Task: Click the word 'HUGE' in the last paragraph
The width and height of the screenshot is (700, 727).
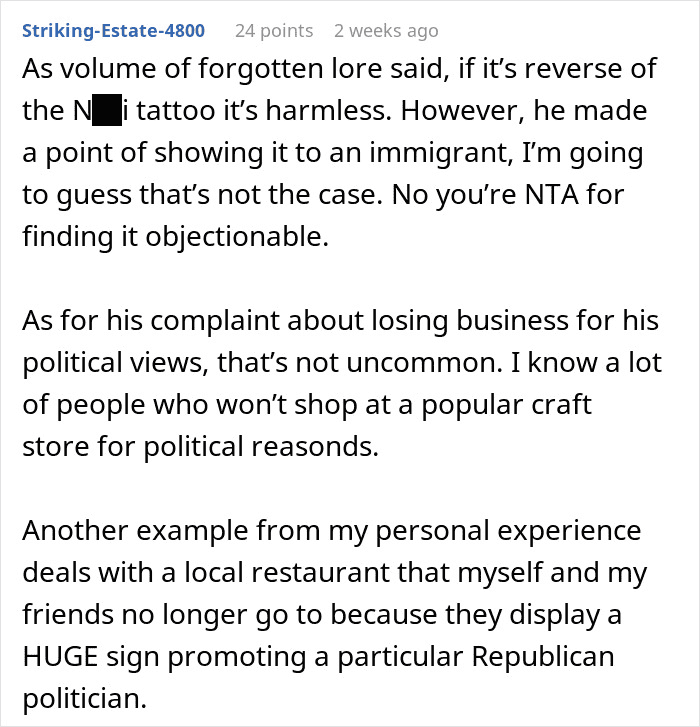Action: coord(60,657)
